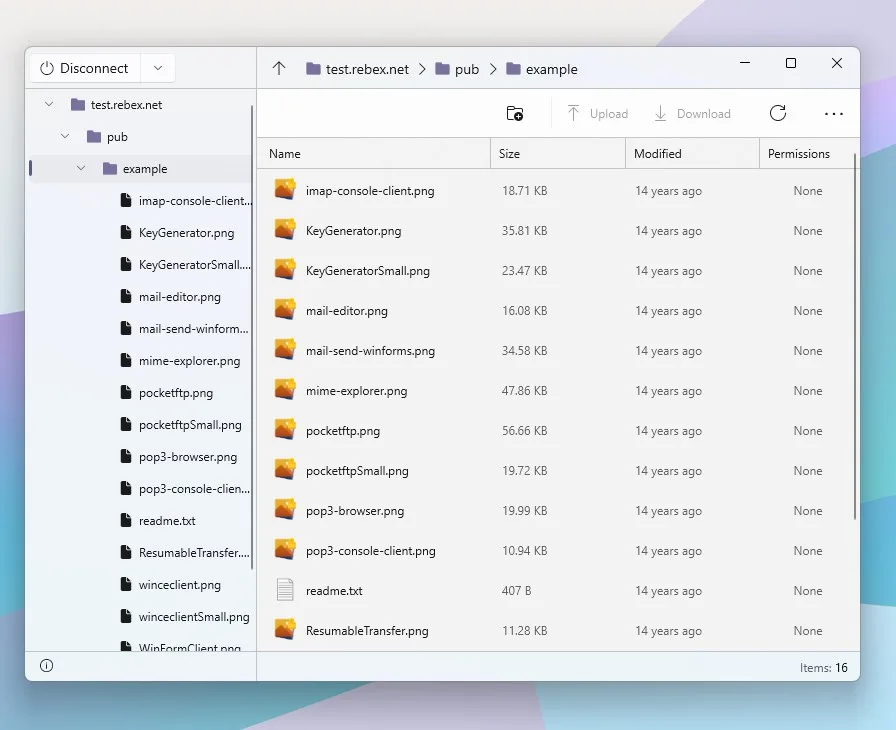Image resolution: width=896 pixels, height=730 pixels.
Task: Select the pub folder in the tree
Action: coord(107,137)
